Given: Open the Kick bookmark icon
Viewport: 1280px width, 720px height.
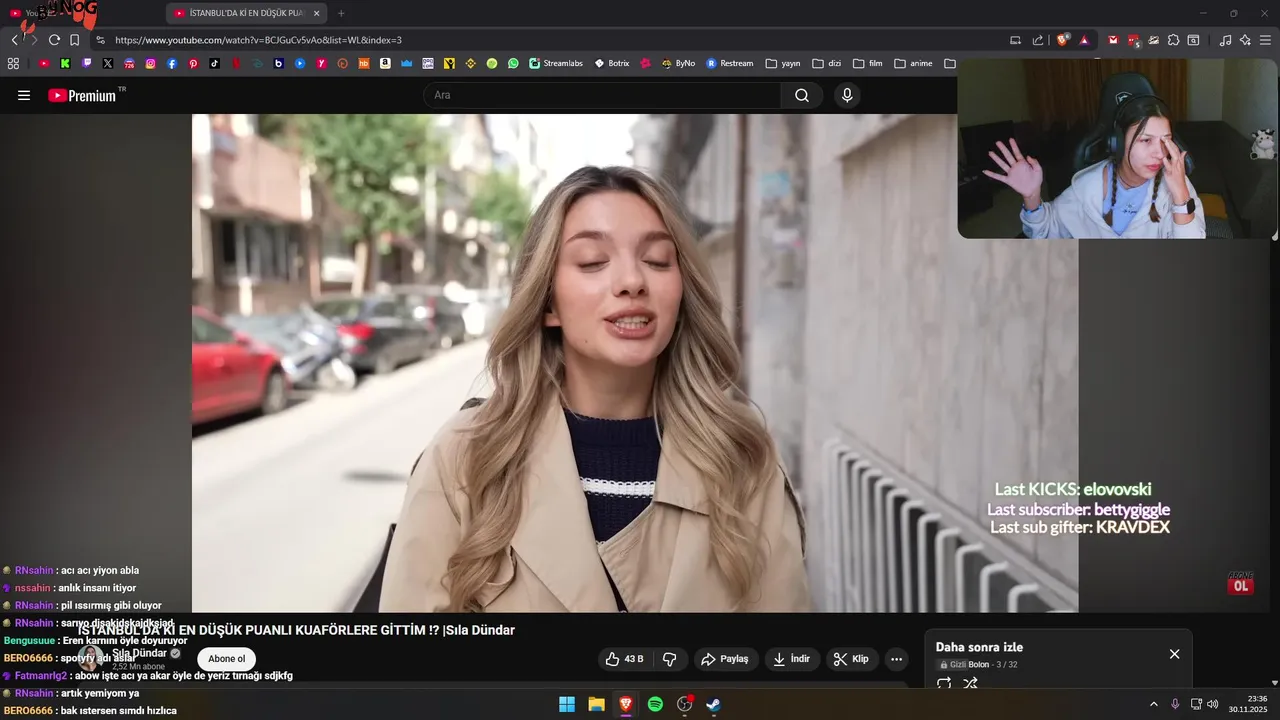Looking at the screenshot, I should point(65,63).
